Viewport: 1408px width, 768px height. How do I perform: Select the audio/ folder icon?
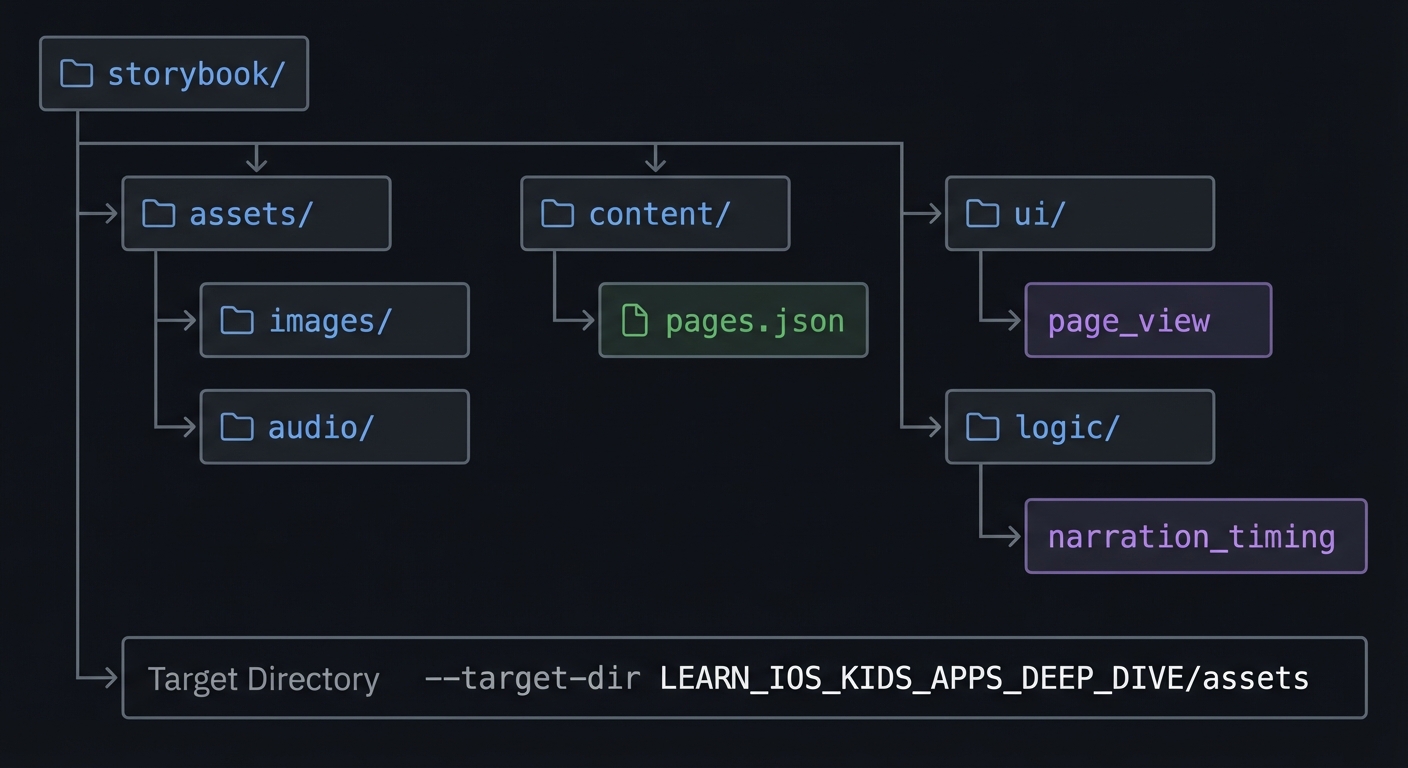(237, 426)
